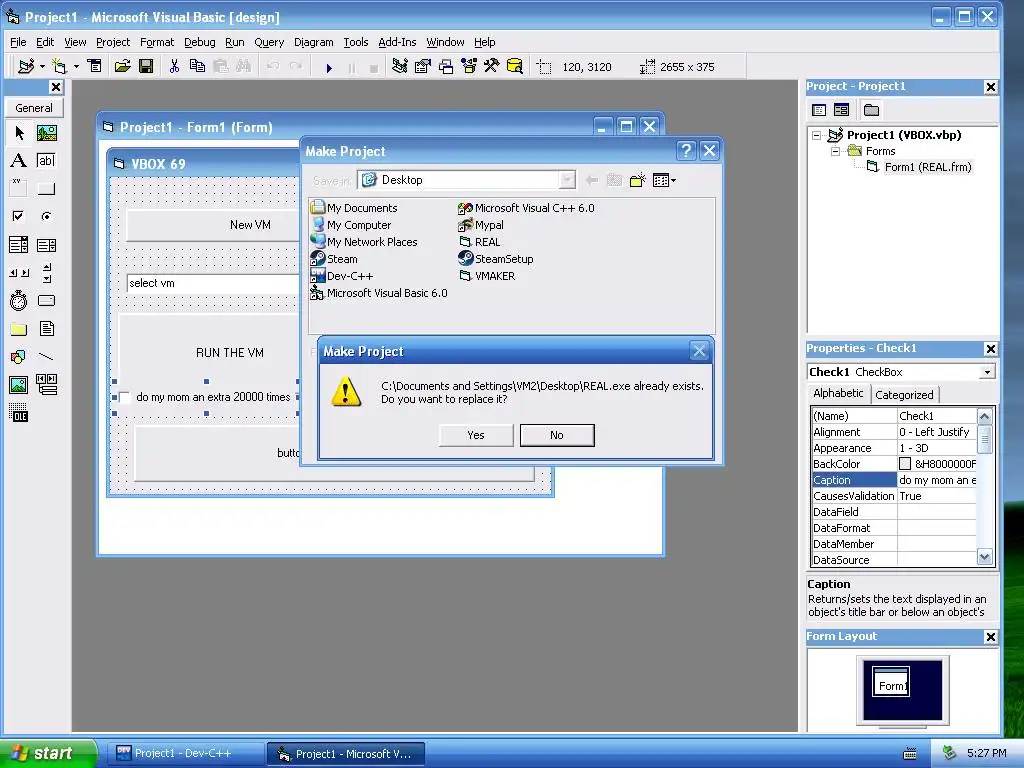This screenshot has height=768, width=1024.
Task: Select the Pointer tool in toolbox
Action: (19, 133)
